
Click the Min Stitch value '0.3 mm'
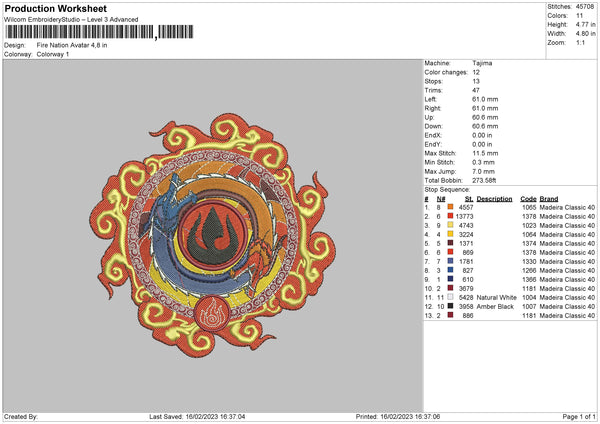click(483, 162)
